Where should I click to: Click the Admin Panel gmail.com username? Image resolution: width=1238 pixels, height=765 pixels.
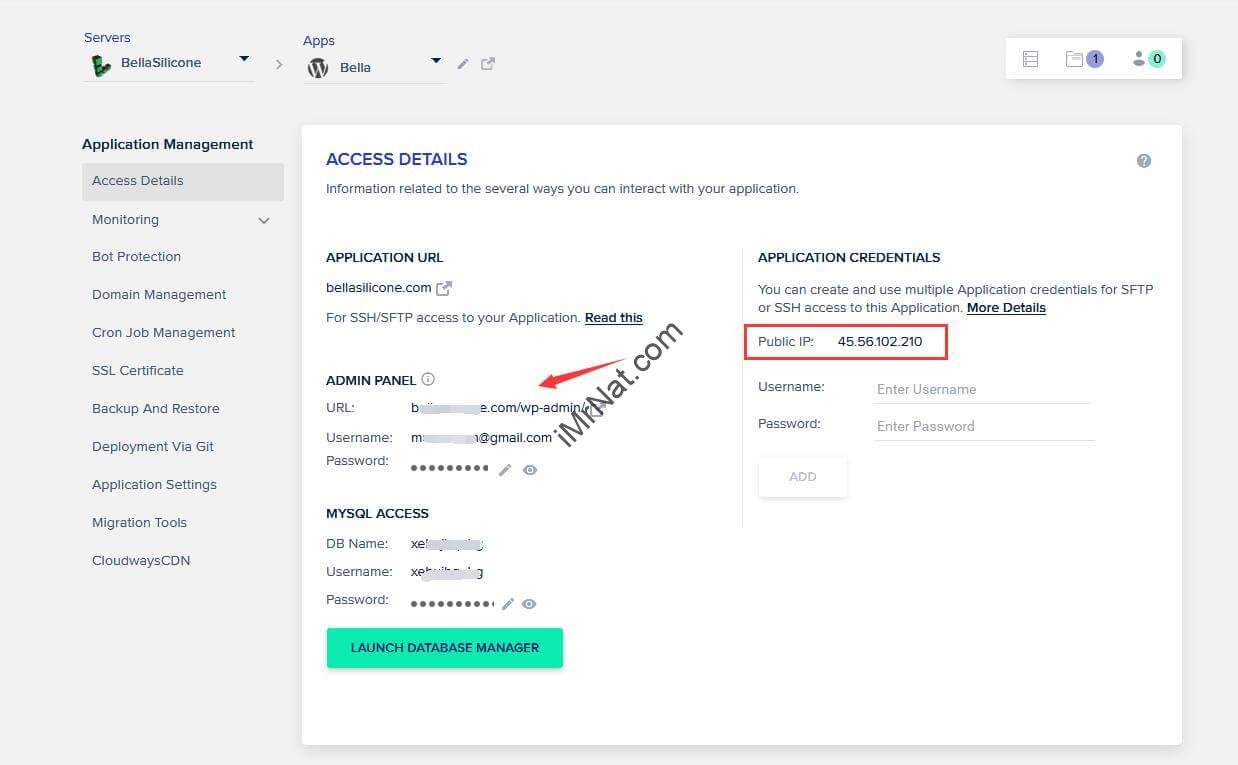(481, 438)
